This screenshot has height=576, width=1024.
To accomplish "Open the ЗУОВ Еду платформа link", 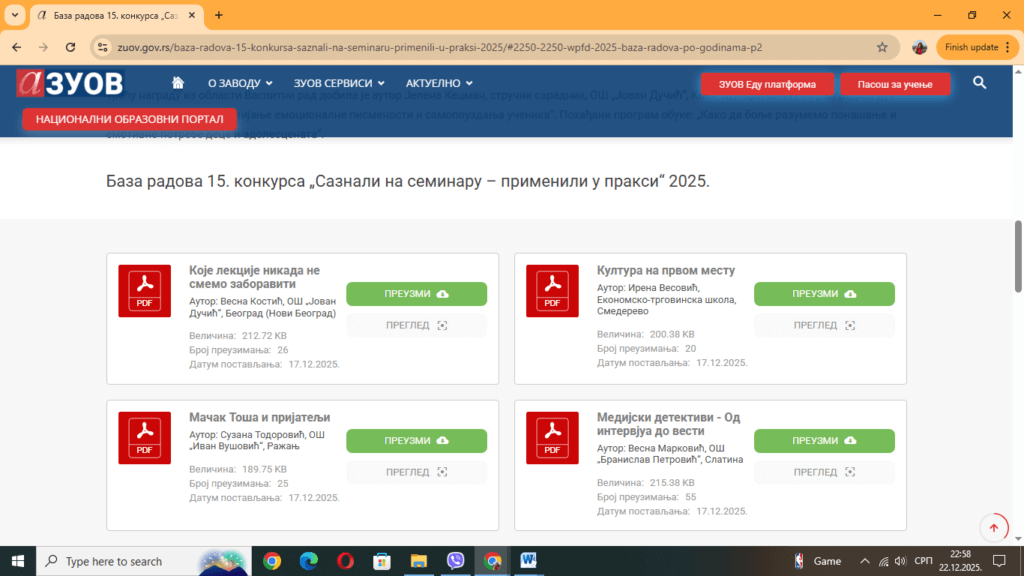I will click(766, 84).
